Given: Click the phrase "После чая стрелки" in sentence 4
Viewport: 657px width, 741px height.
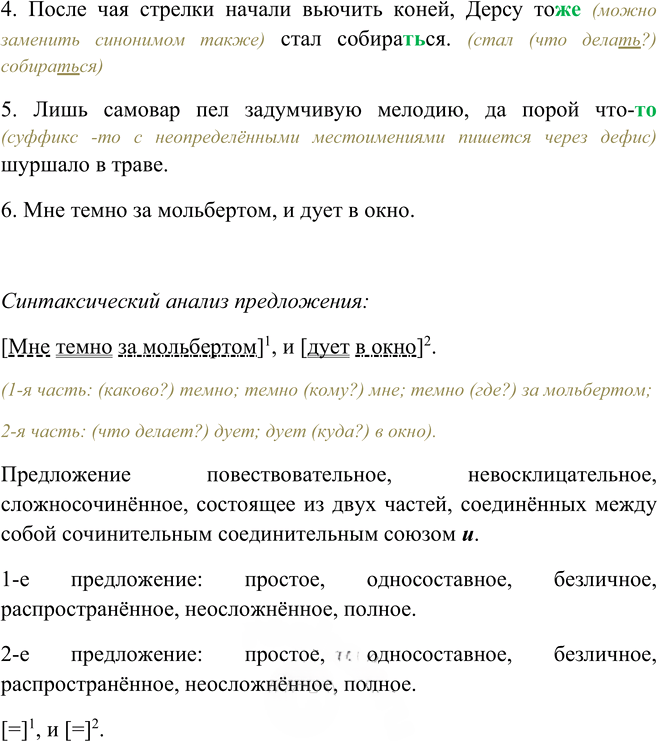Looking at the screenshot, I should (x=121, y=10).
